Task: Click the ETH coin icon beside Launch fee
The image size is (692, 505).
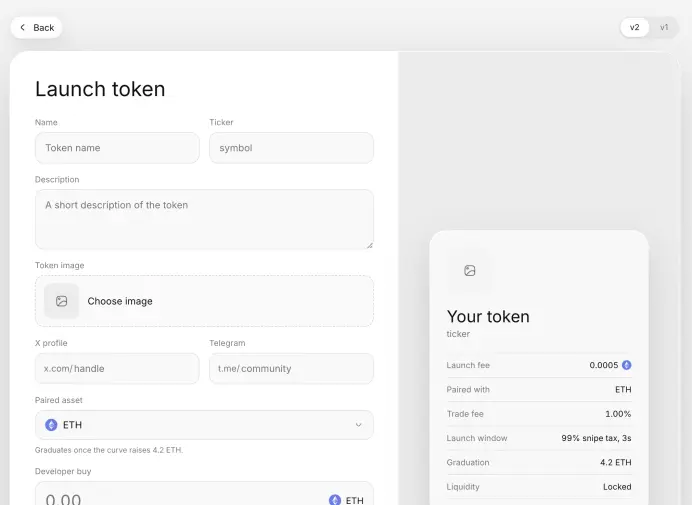Action: pyautogui.click(x=626, y=365)
